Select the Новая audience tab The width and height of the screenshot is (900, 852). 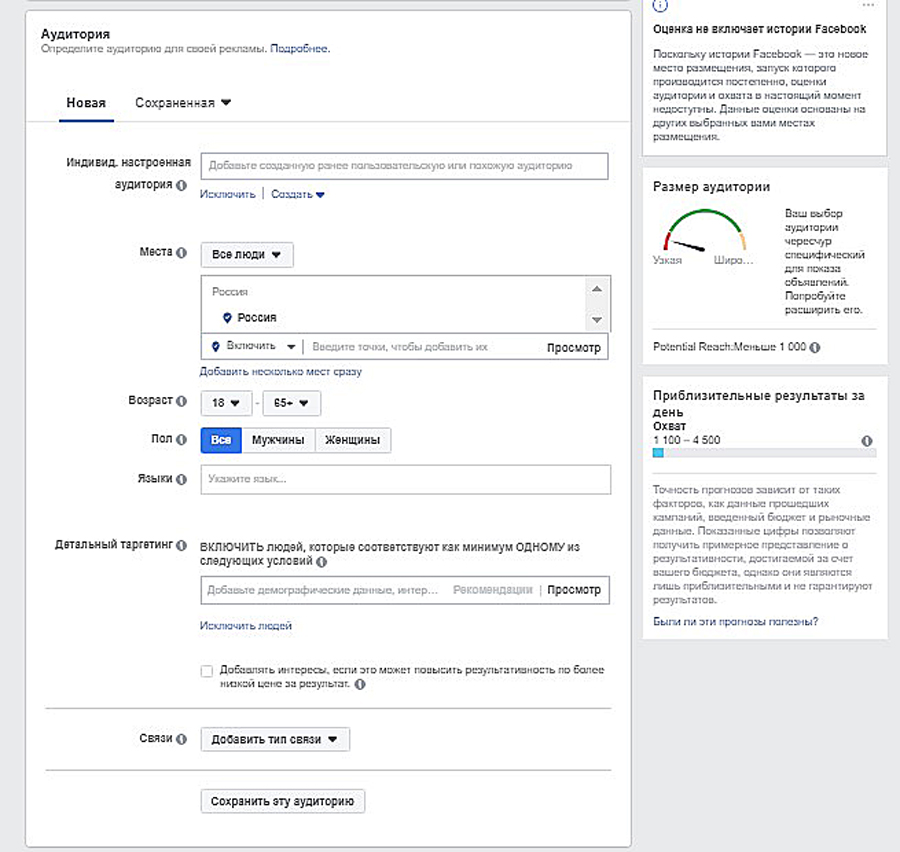click(x=86, y=103)
